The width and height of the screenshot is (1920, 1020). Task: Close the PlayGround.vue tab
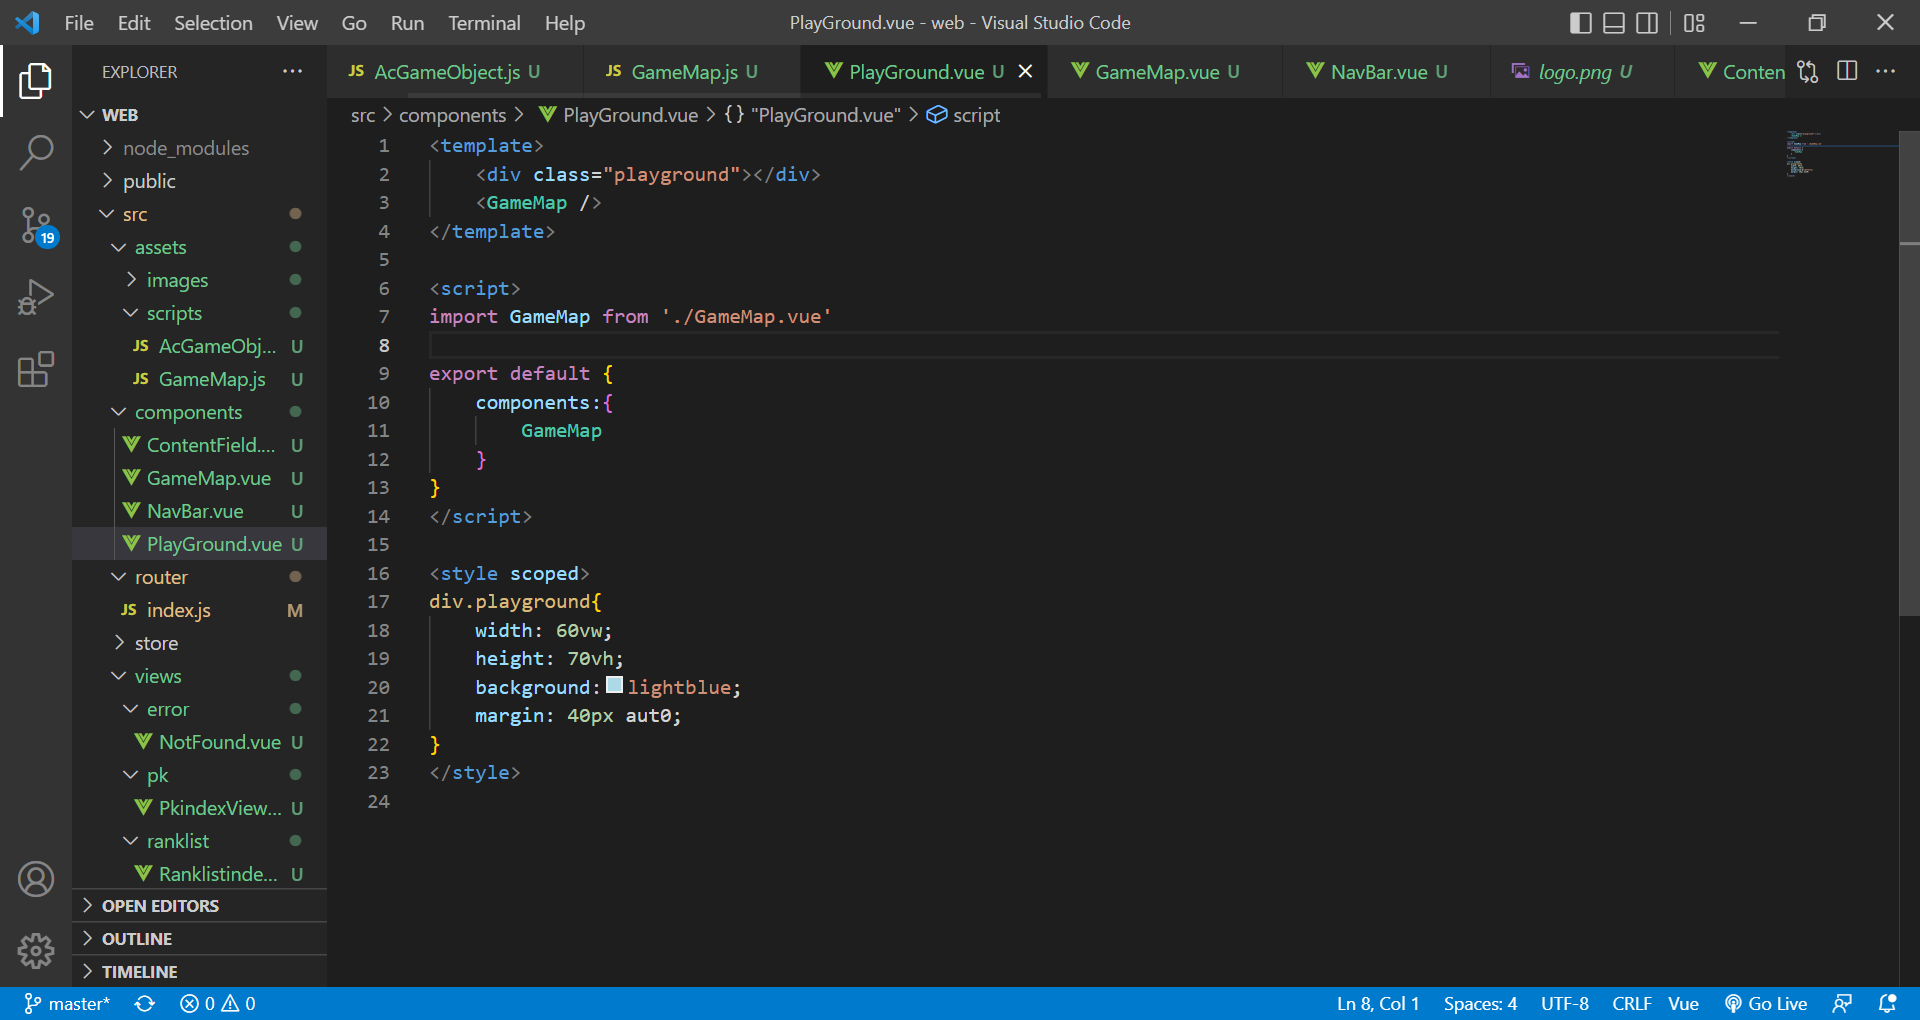(1025, 71)
